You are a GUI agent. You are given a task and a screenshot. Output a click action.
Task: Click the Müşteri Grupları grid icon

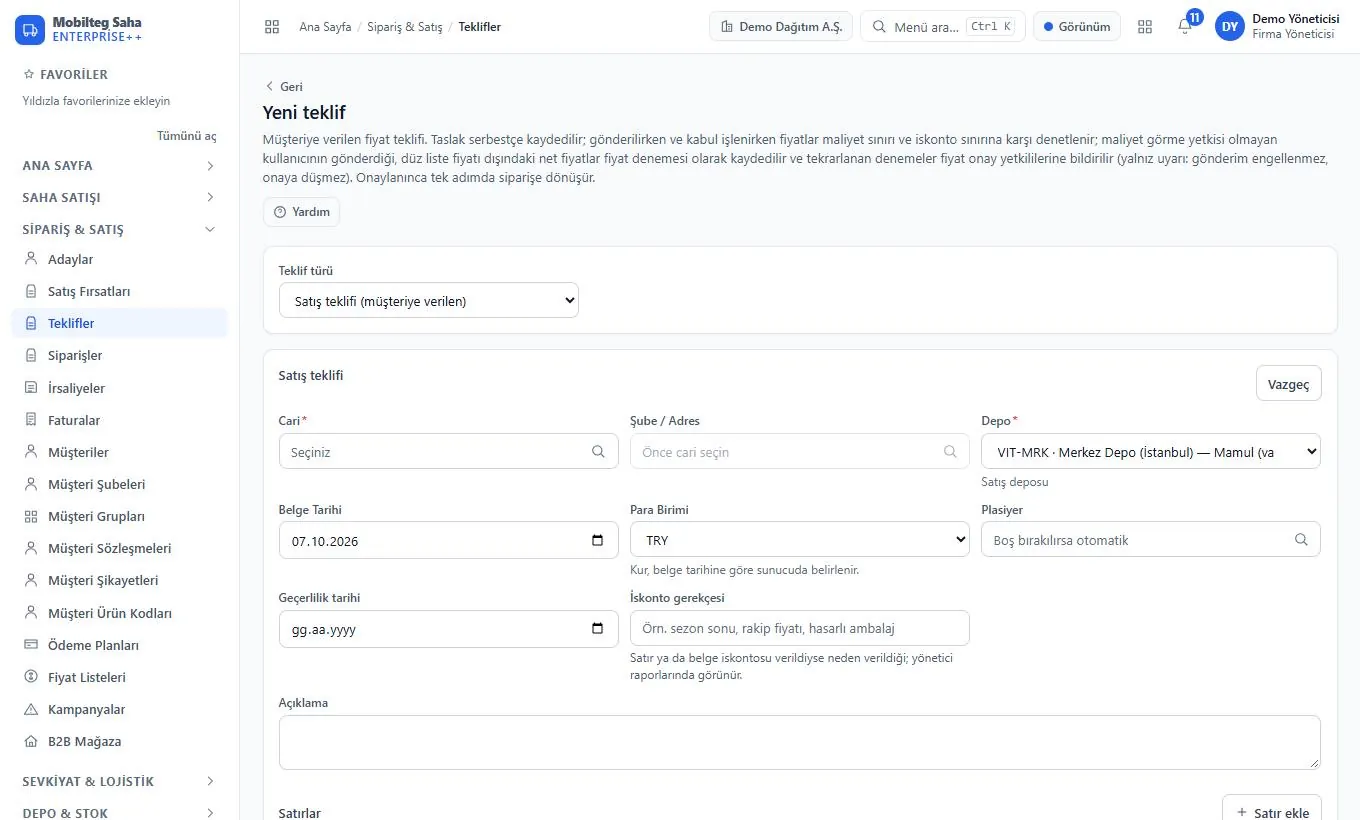30,516
